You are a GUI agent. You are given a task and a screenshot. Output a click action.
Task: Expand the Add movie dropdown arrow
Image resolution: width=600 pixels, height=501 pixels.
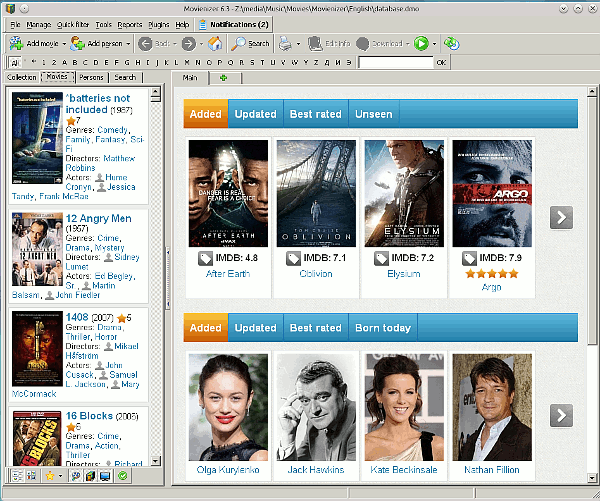point(64,44)
